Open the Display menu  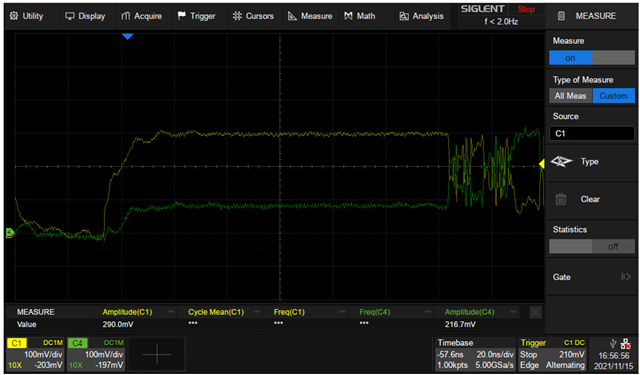85,16
